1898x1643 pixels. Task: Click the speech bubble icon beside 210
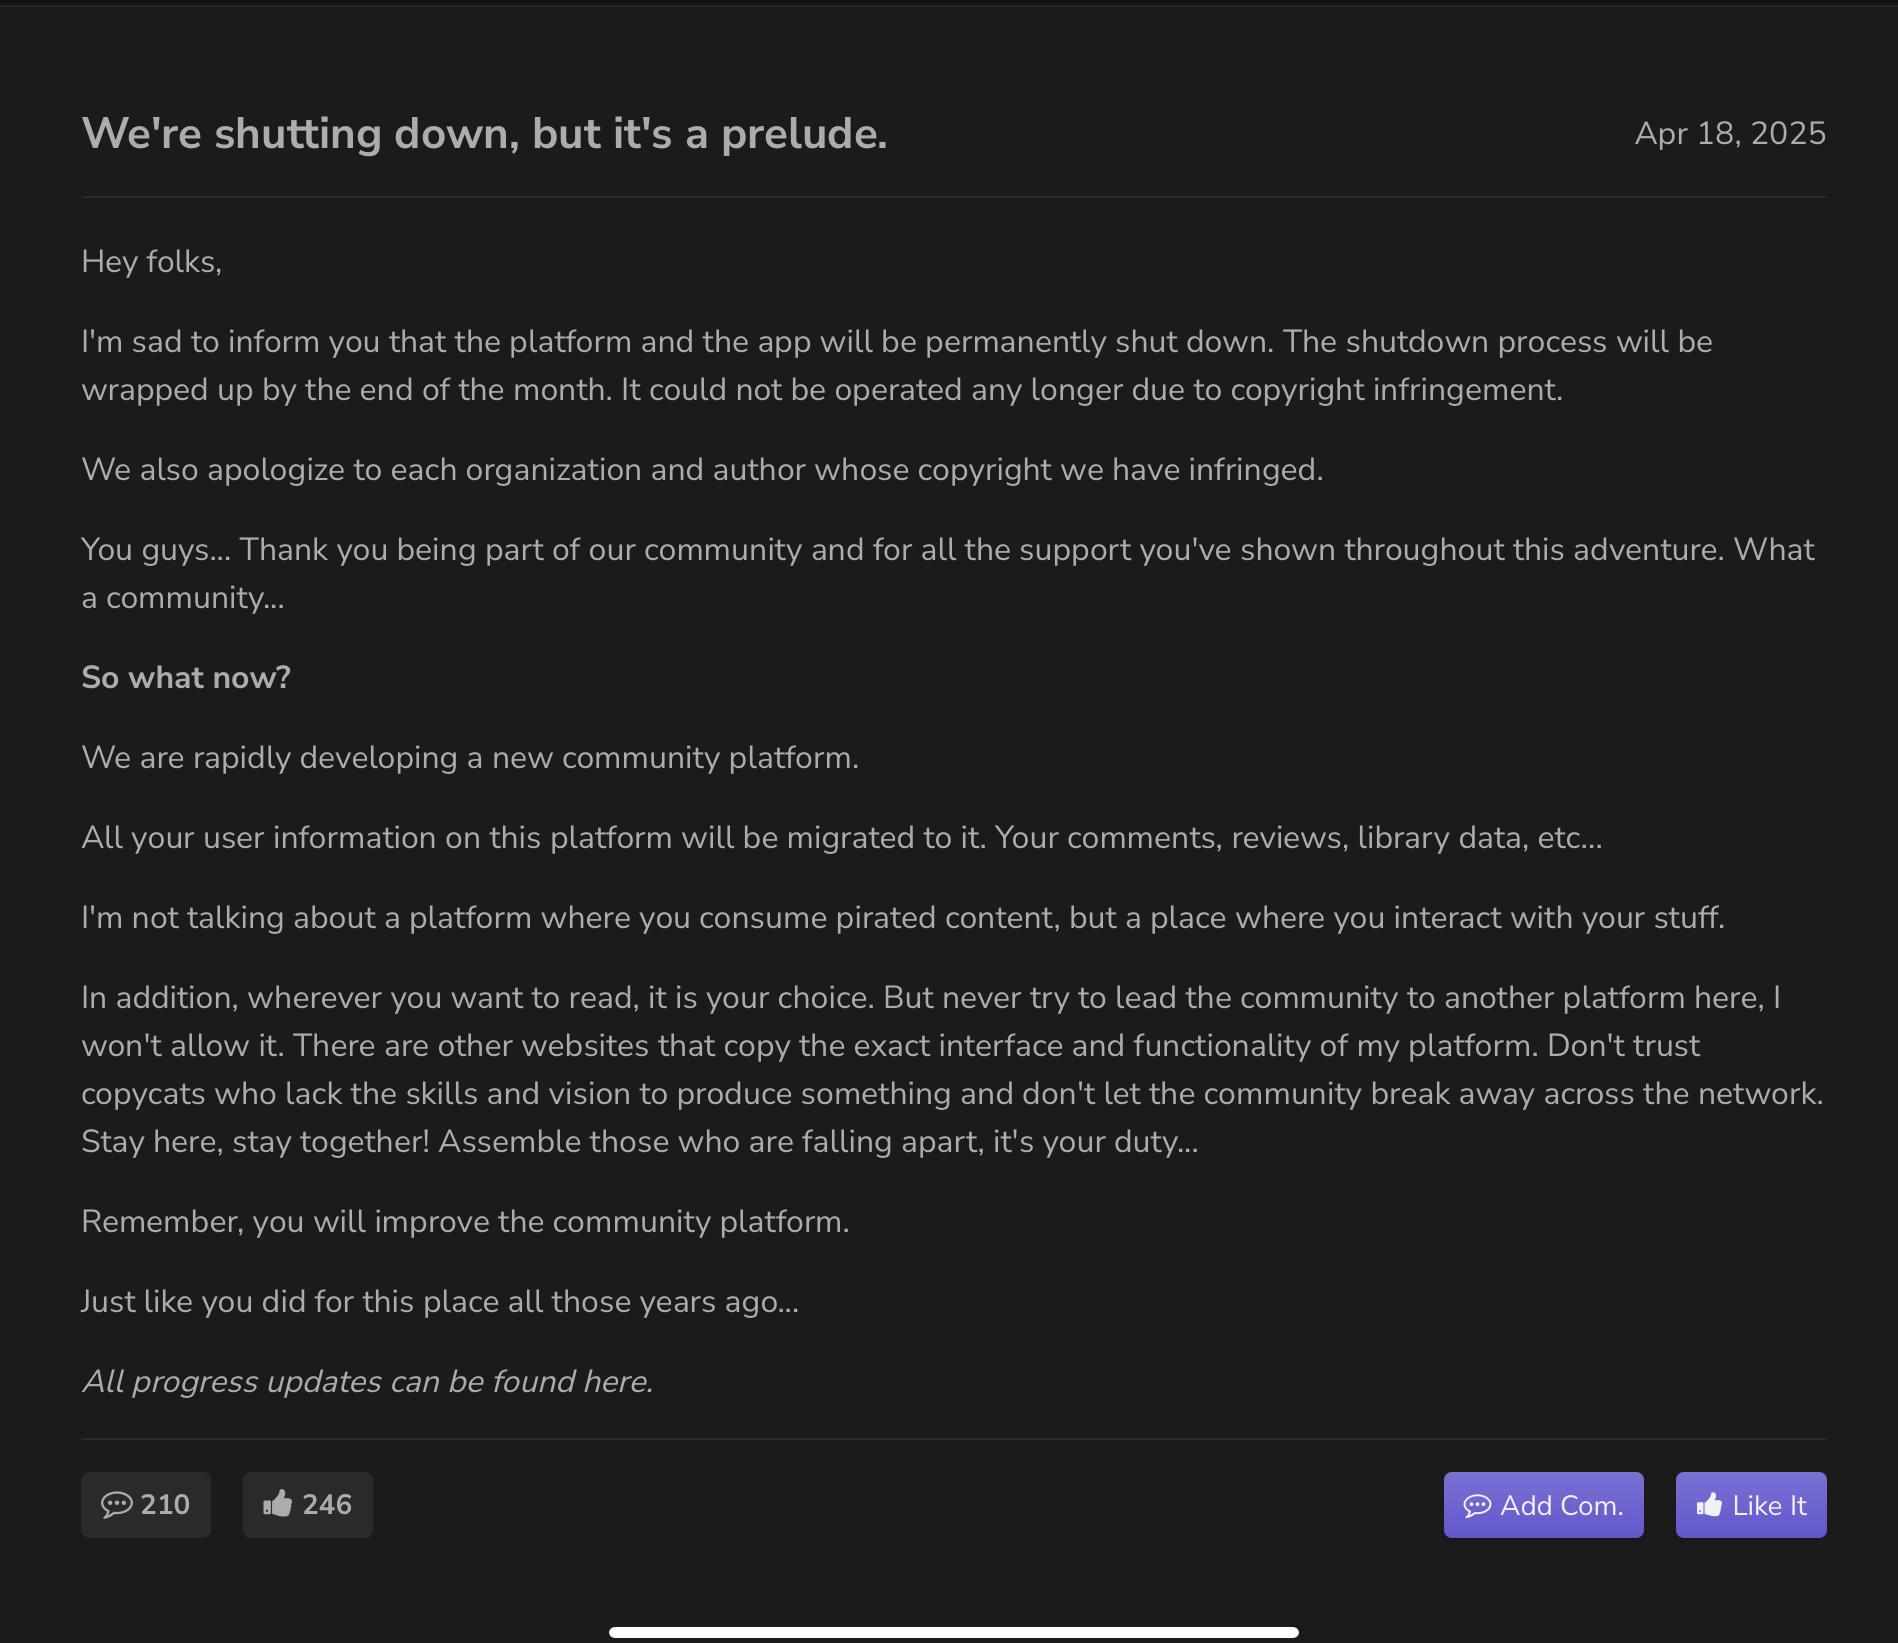[117, 1504]
